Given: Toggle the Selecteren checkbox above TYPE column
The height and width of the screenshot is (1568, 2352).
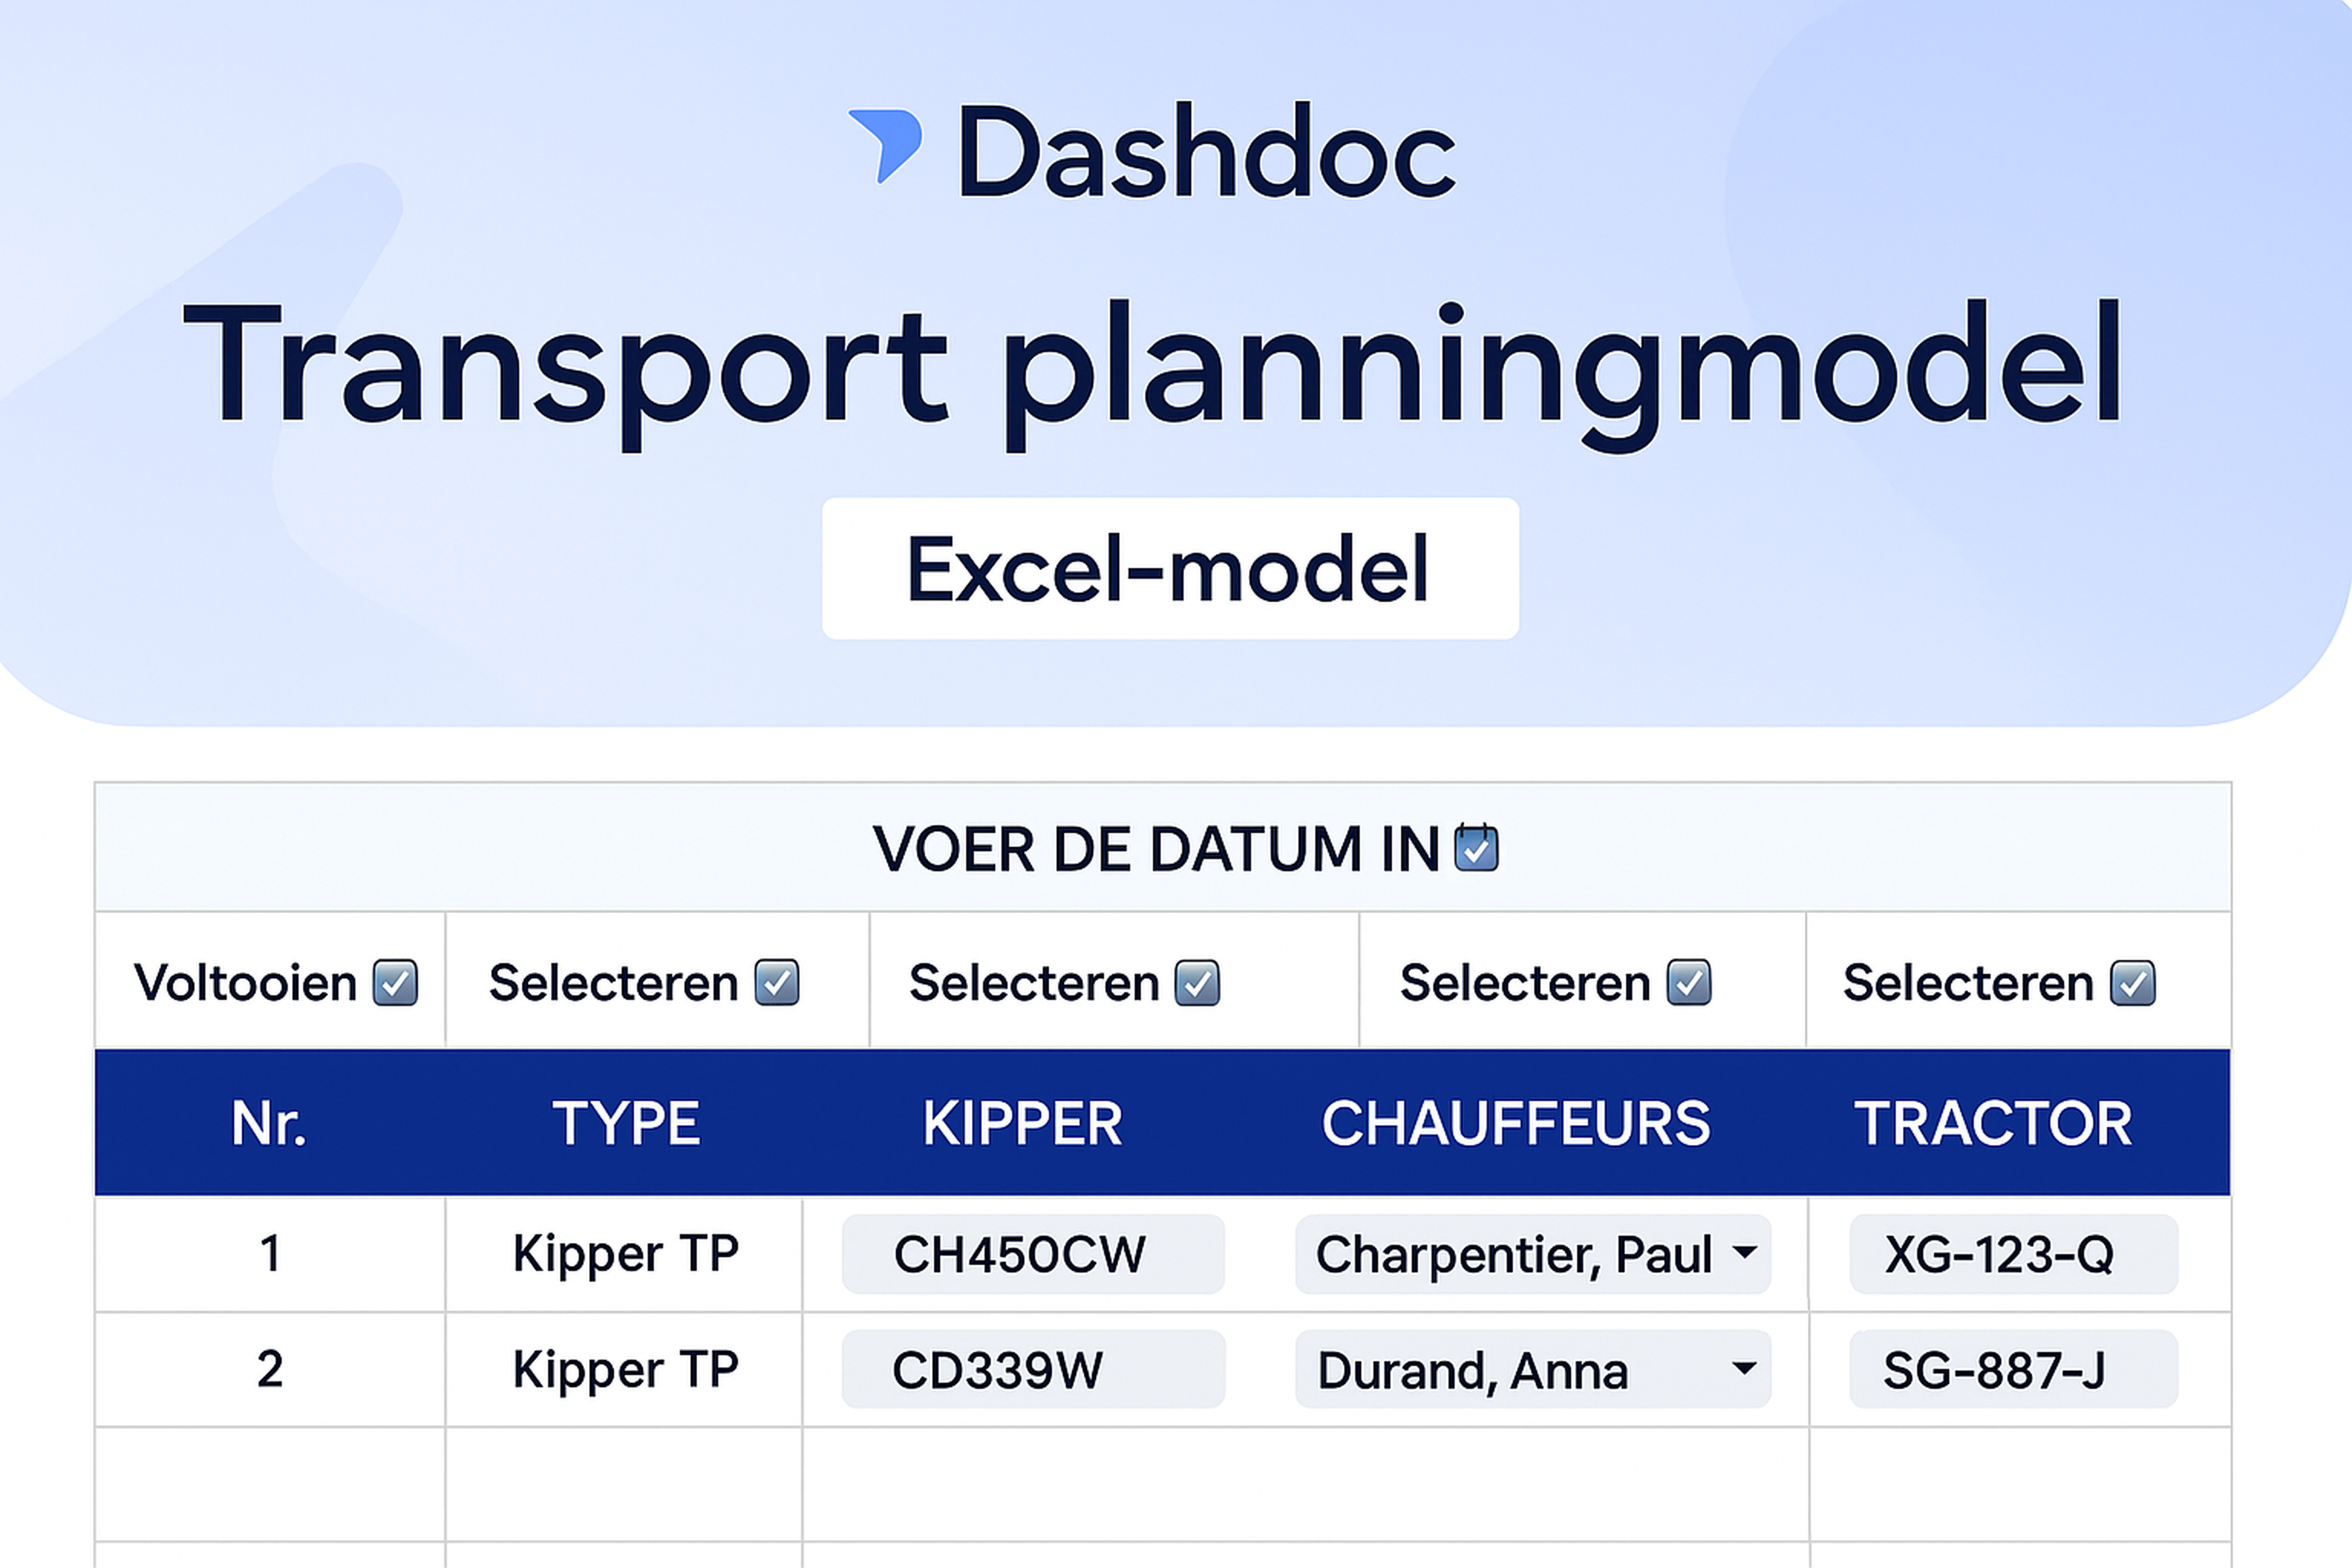Looking at the screenshot, I should [777, 982].
